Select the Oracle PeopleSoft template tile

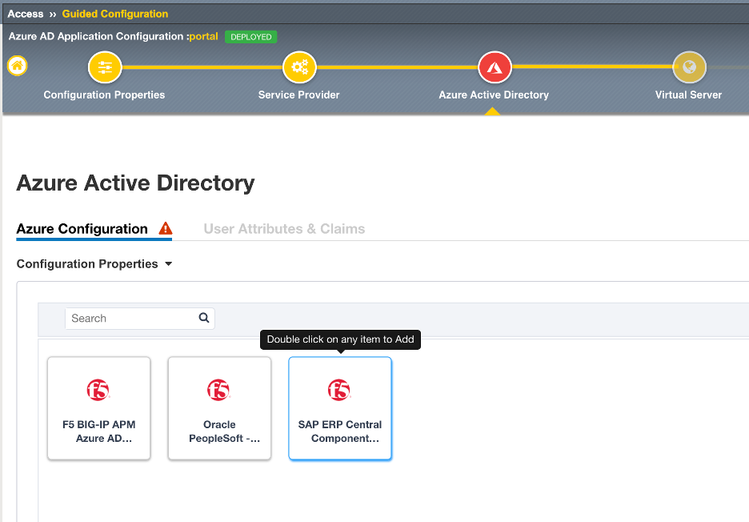tap(219, 408)
